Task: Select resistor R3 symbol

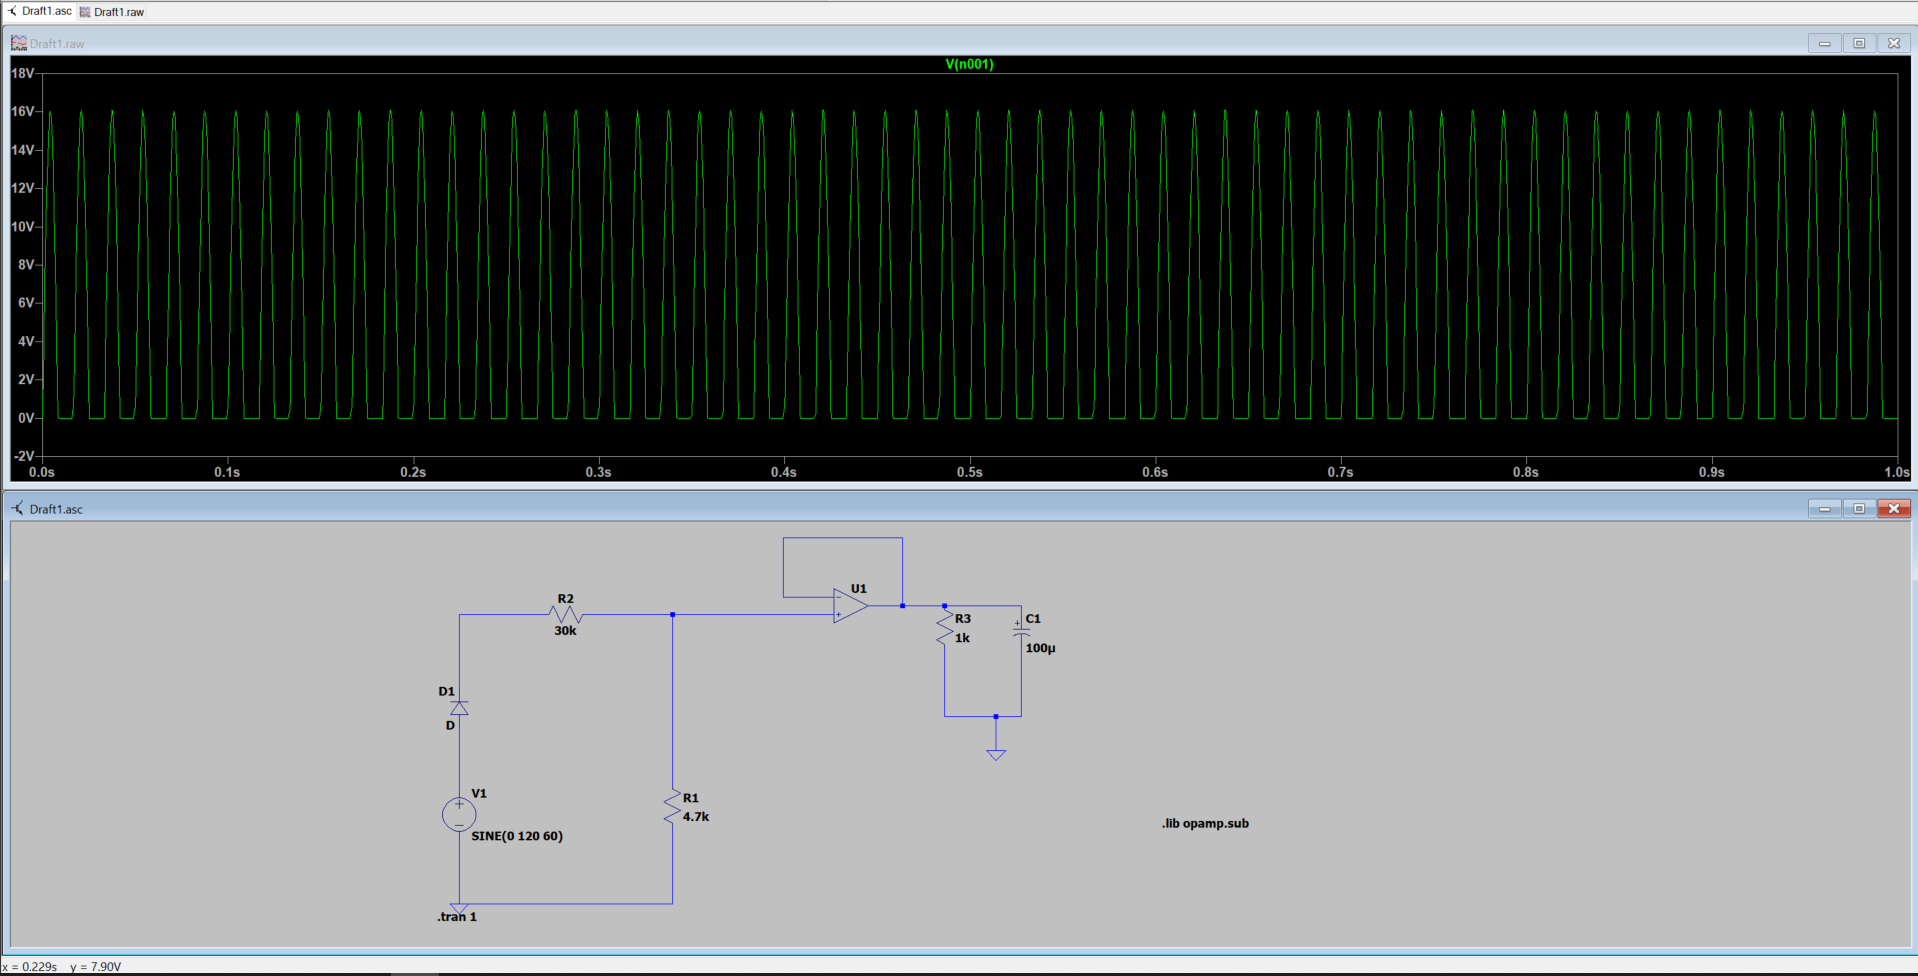Action: pyautogui.click(x=944, y=628)
